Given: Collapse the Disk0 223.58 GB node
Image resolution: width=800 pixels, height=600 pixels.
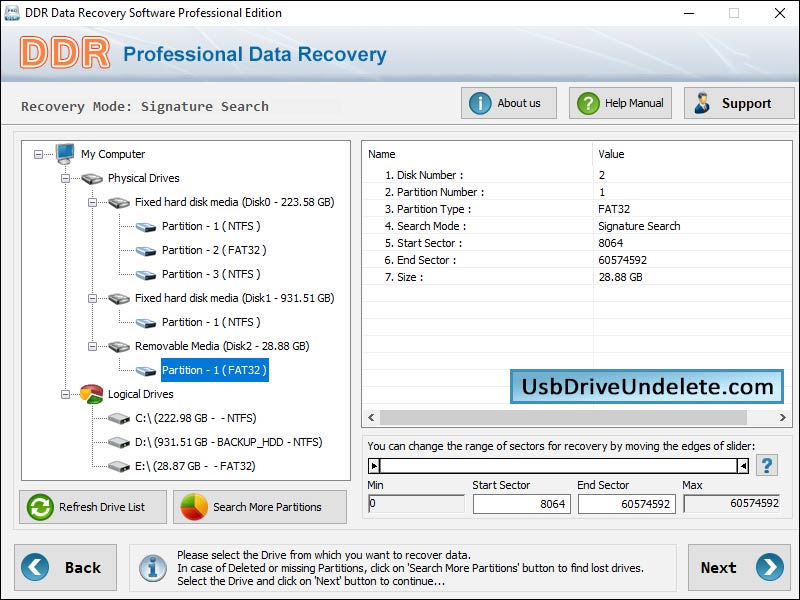Looking at the screenshot, I should pos(92,203).
